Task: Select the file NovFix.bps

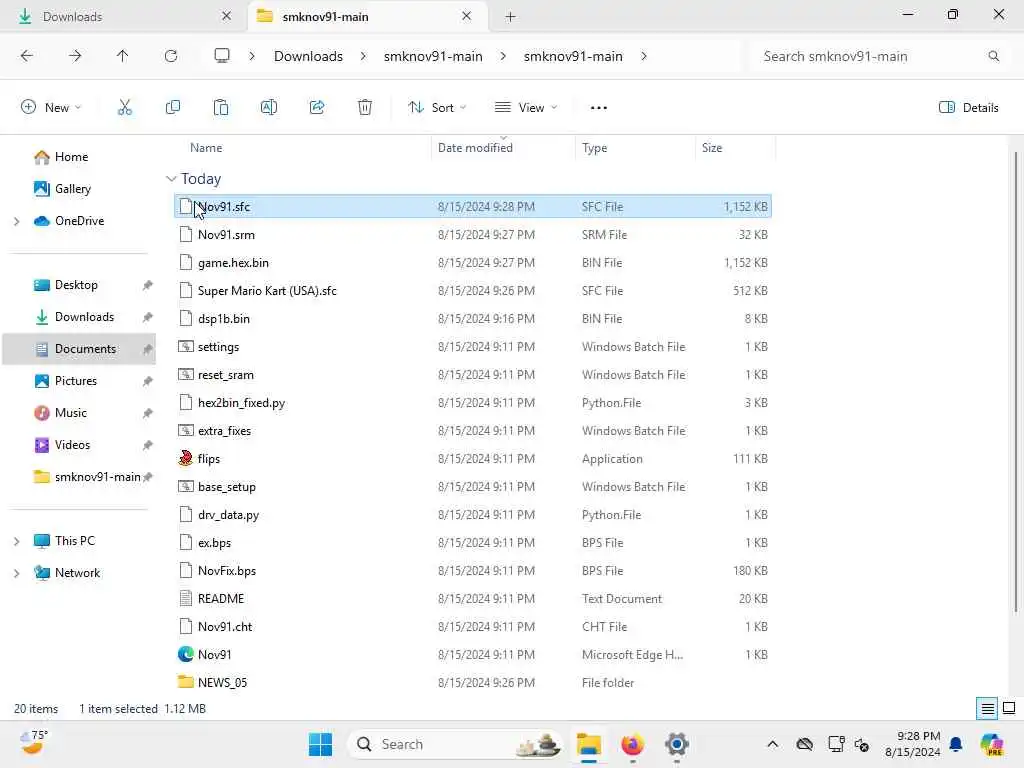Action: point(473,571)
